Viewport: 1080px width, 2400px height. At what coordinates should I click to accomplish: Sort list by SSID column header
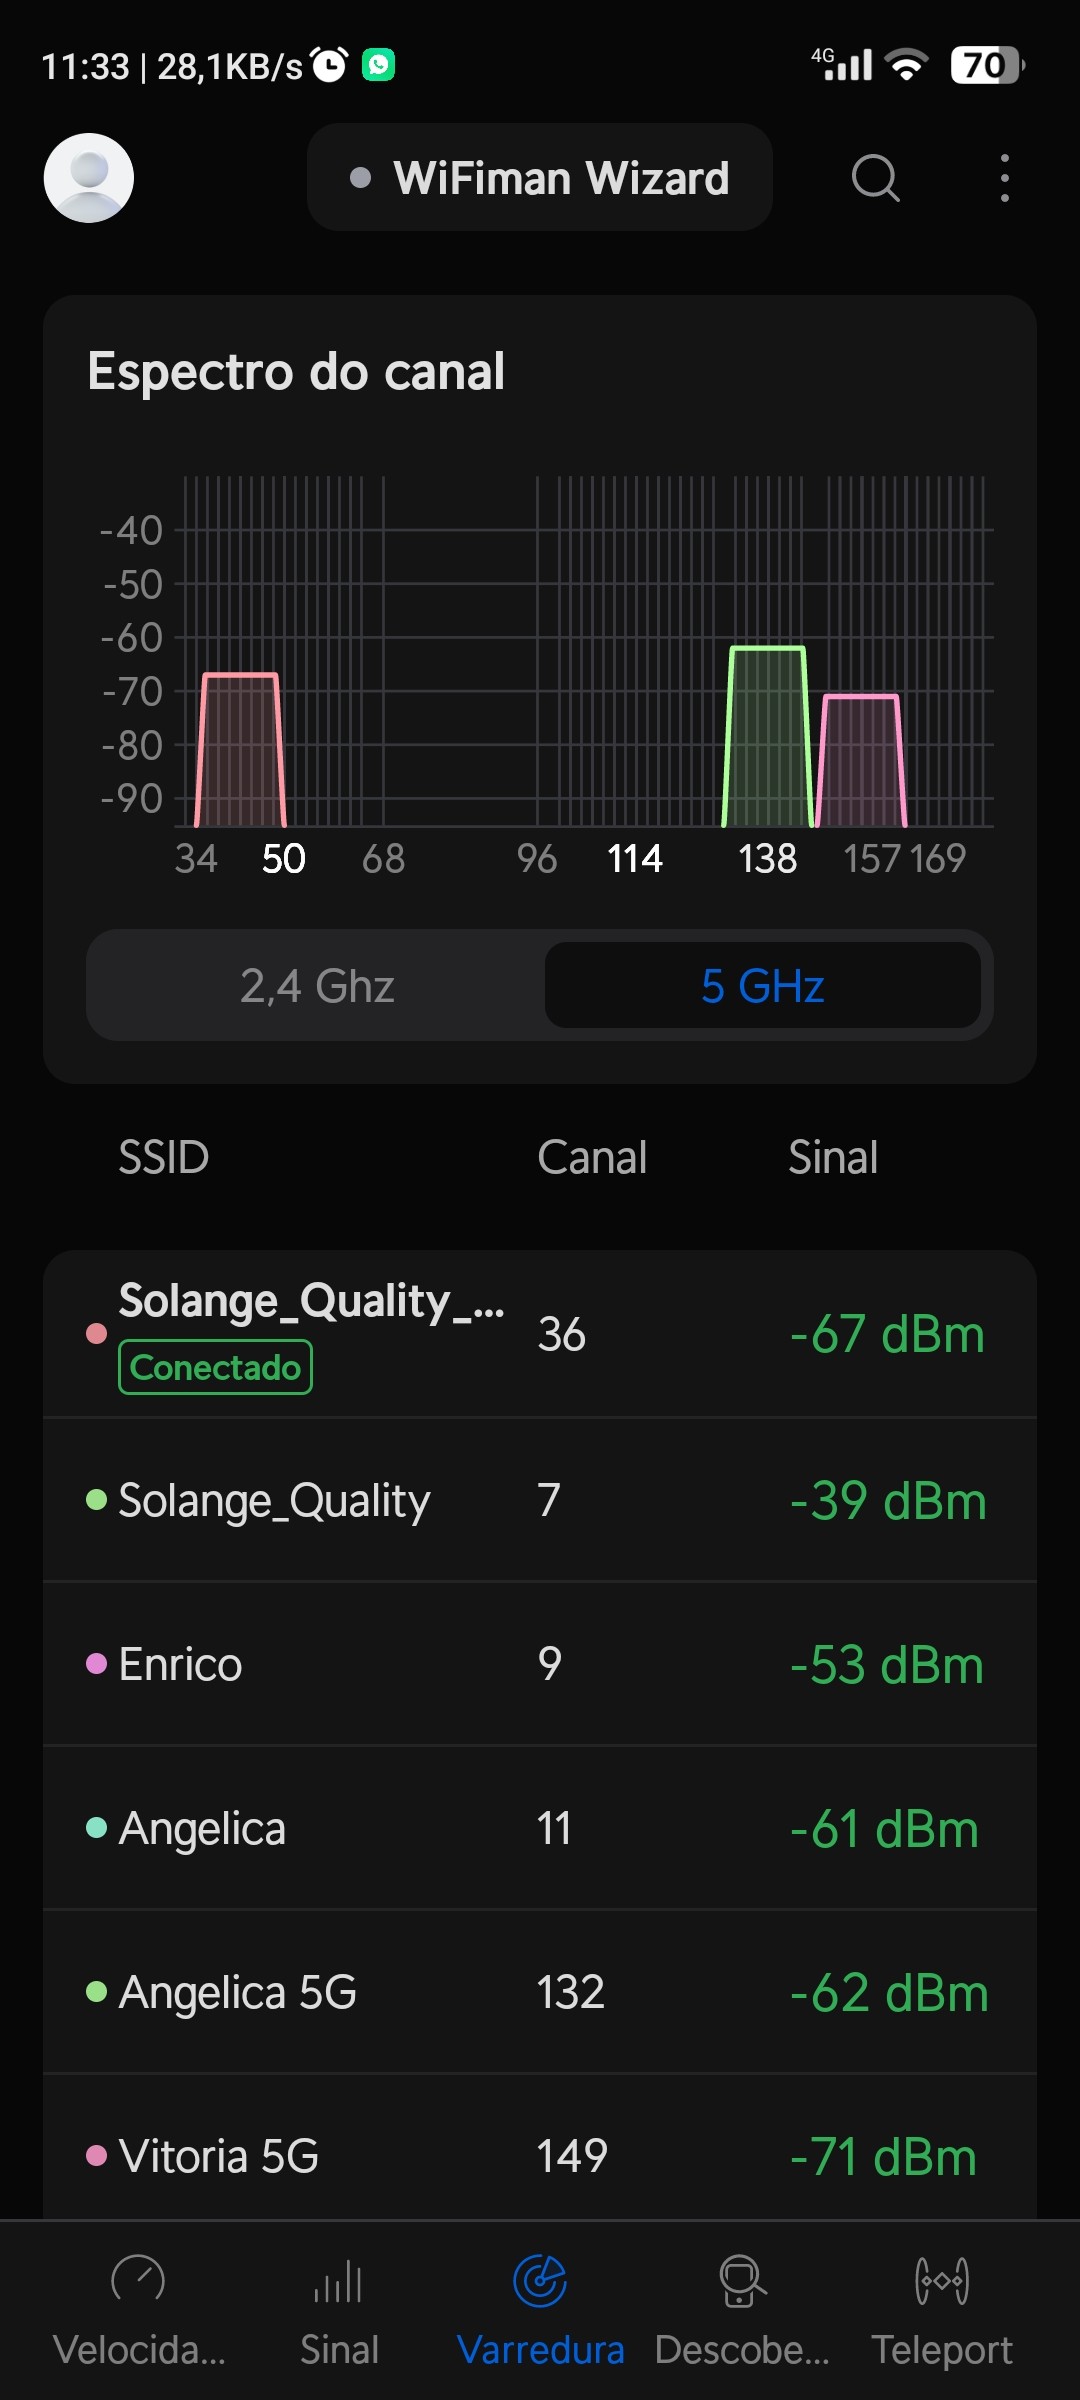click(x=164, y=1157)
